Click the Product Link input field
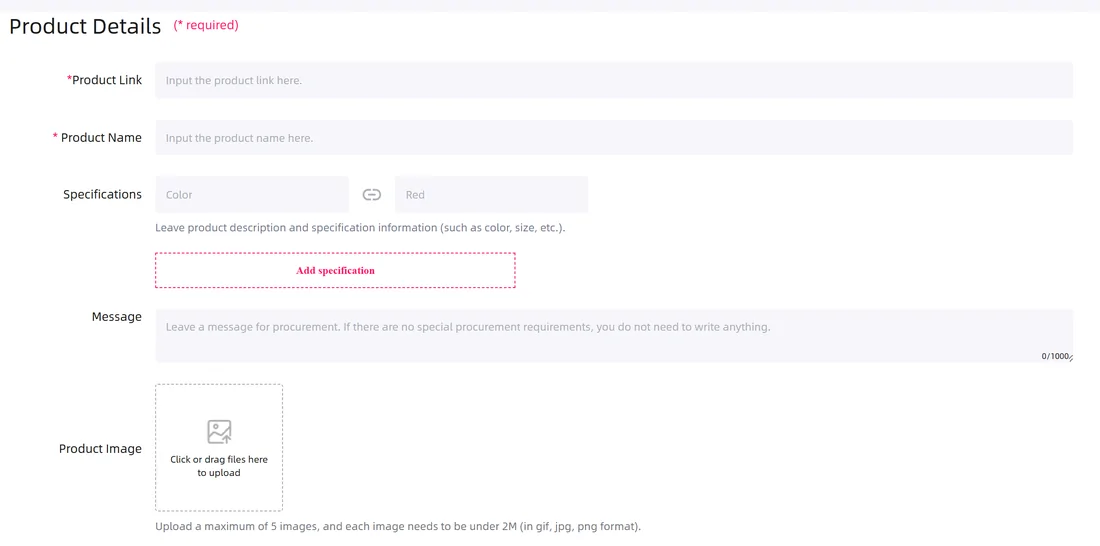The image size is (1100, 546). click(x=614, y=80)
